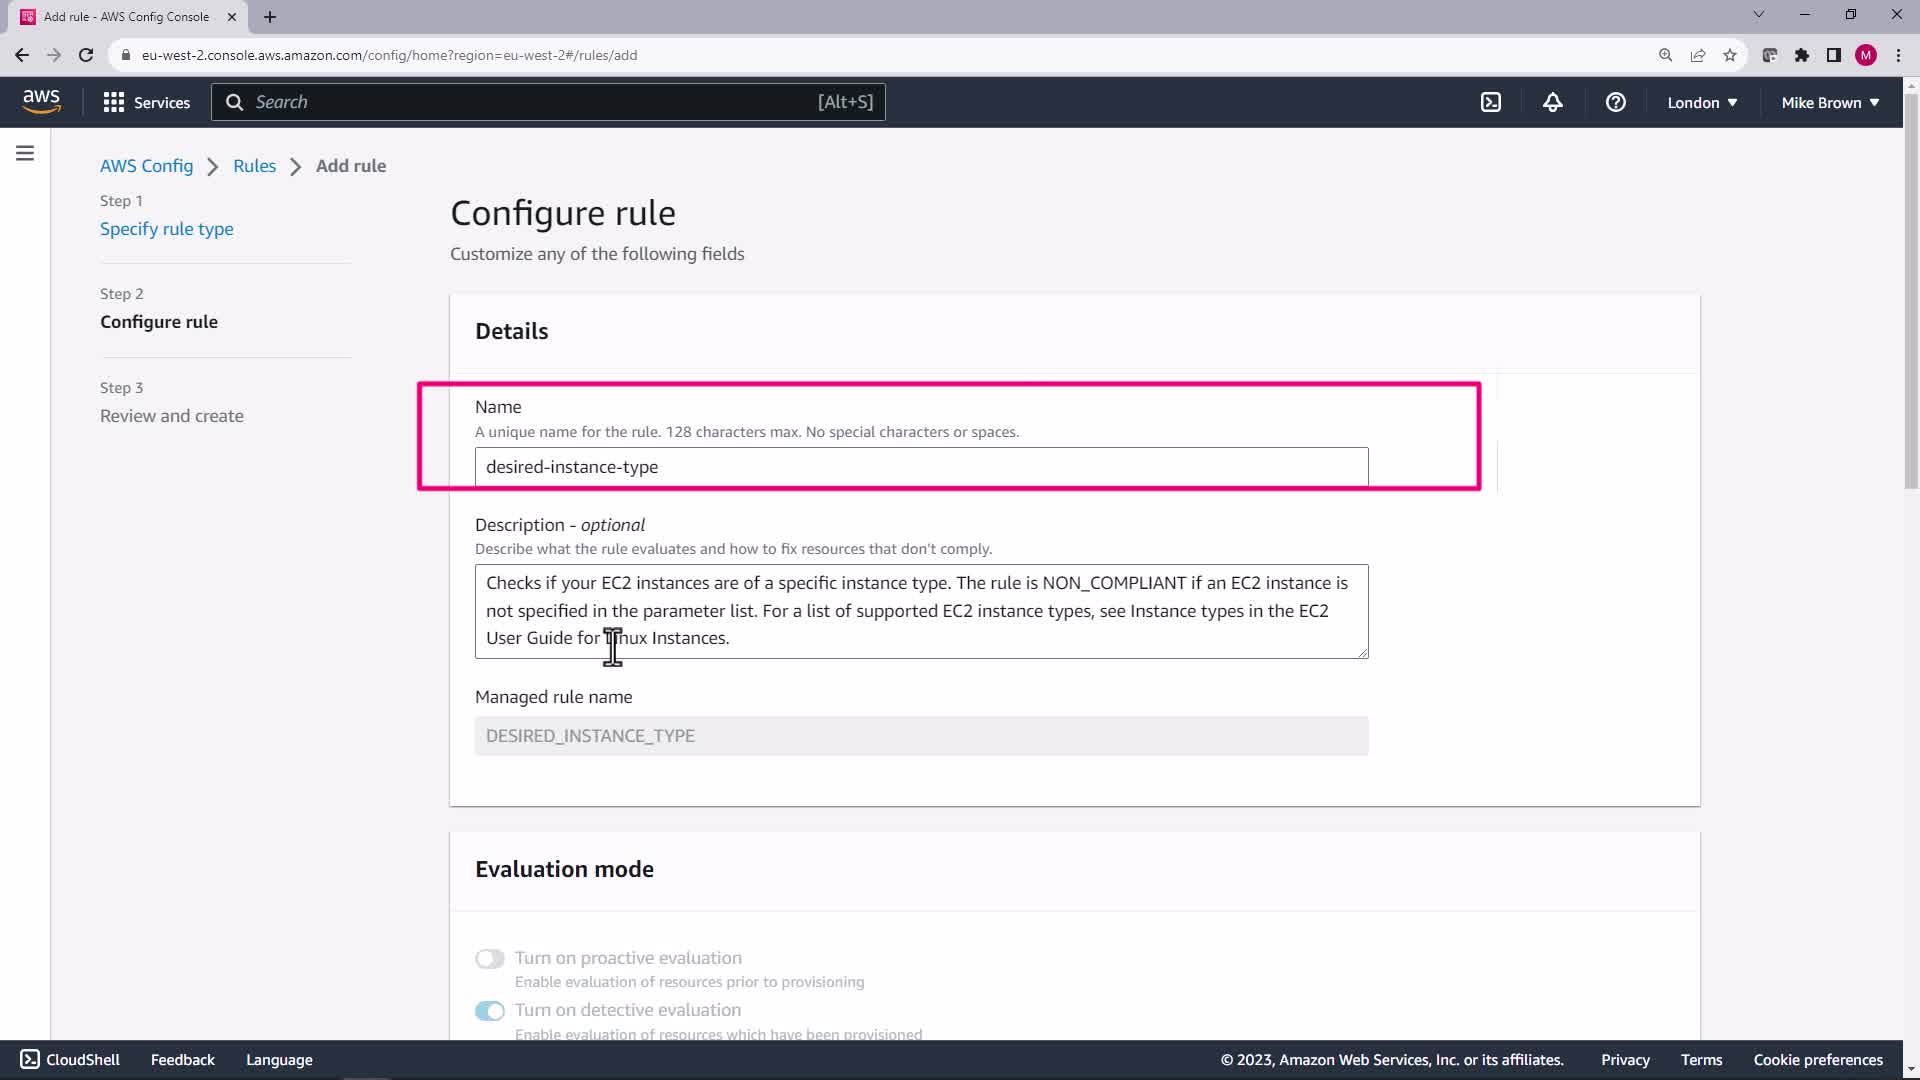The height and width of the screenshot is (1080, 1920).
Task: Toggle the detective evaluation switch
Action: click(490, 1011)
